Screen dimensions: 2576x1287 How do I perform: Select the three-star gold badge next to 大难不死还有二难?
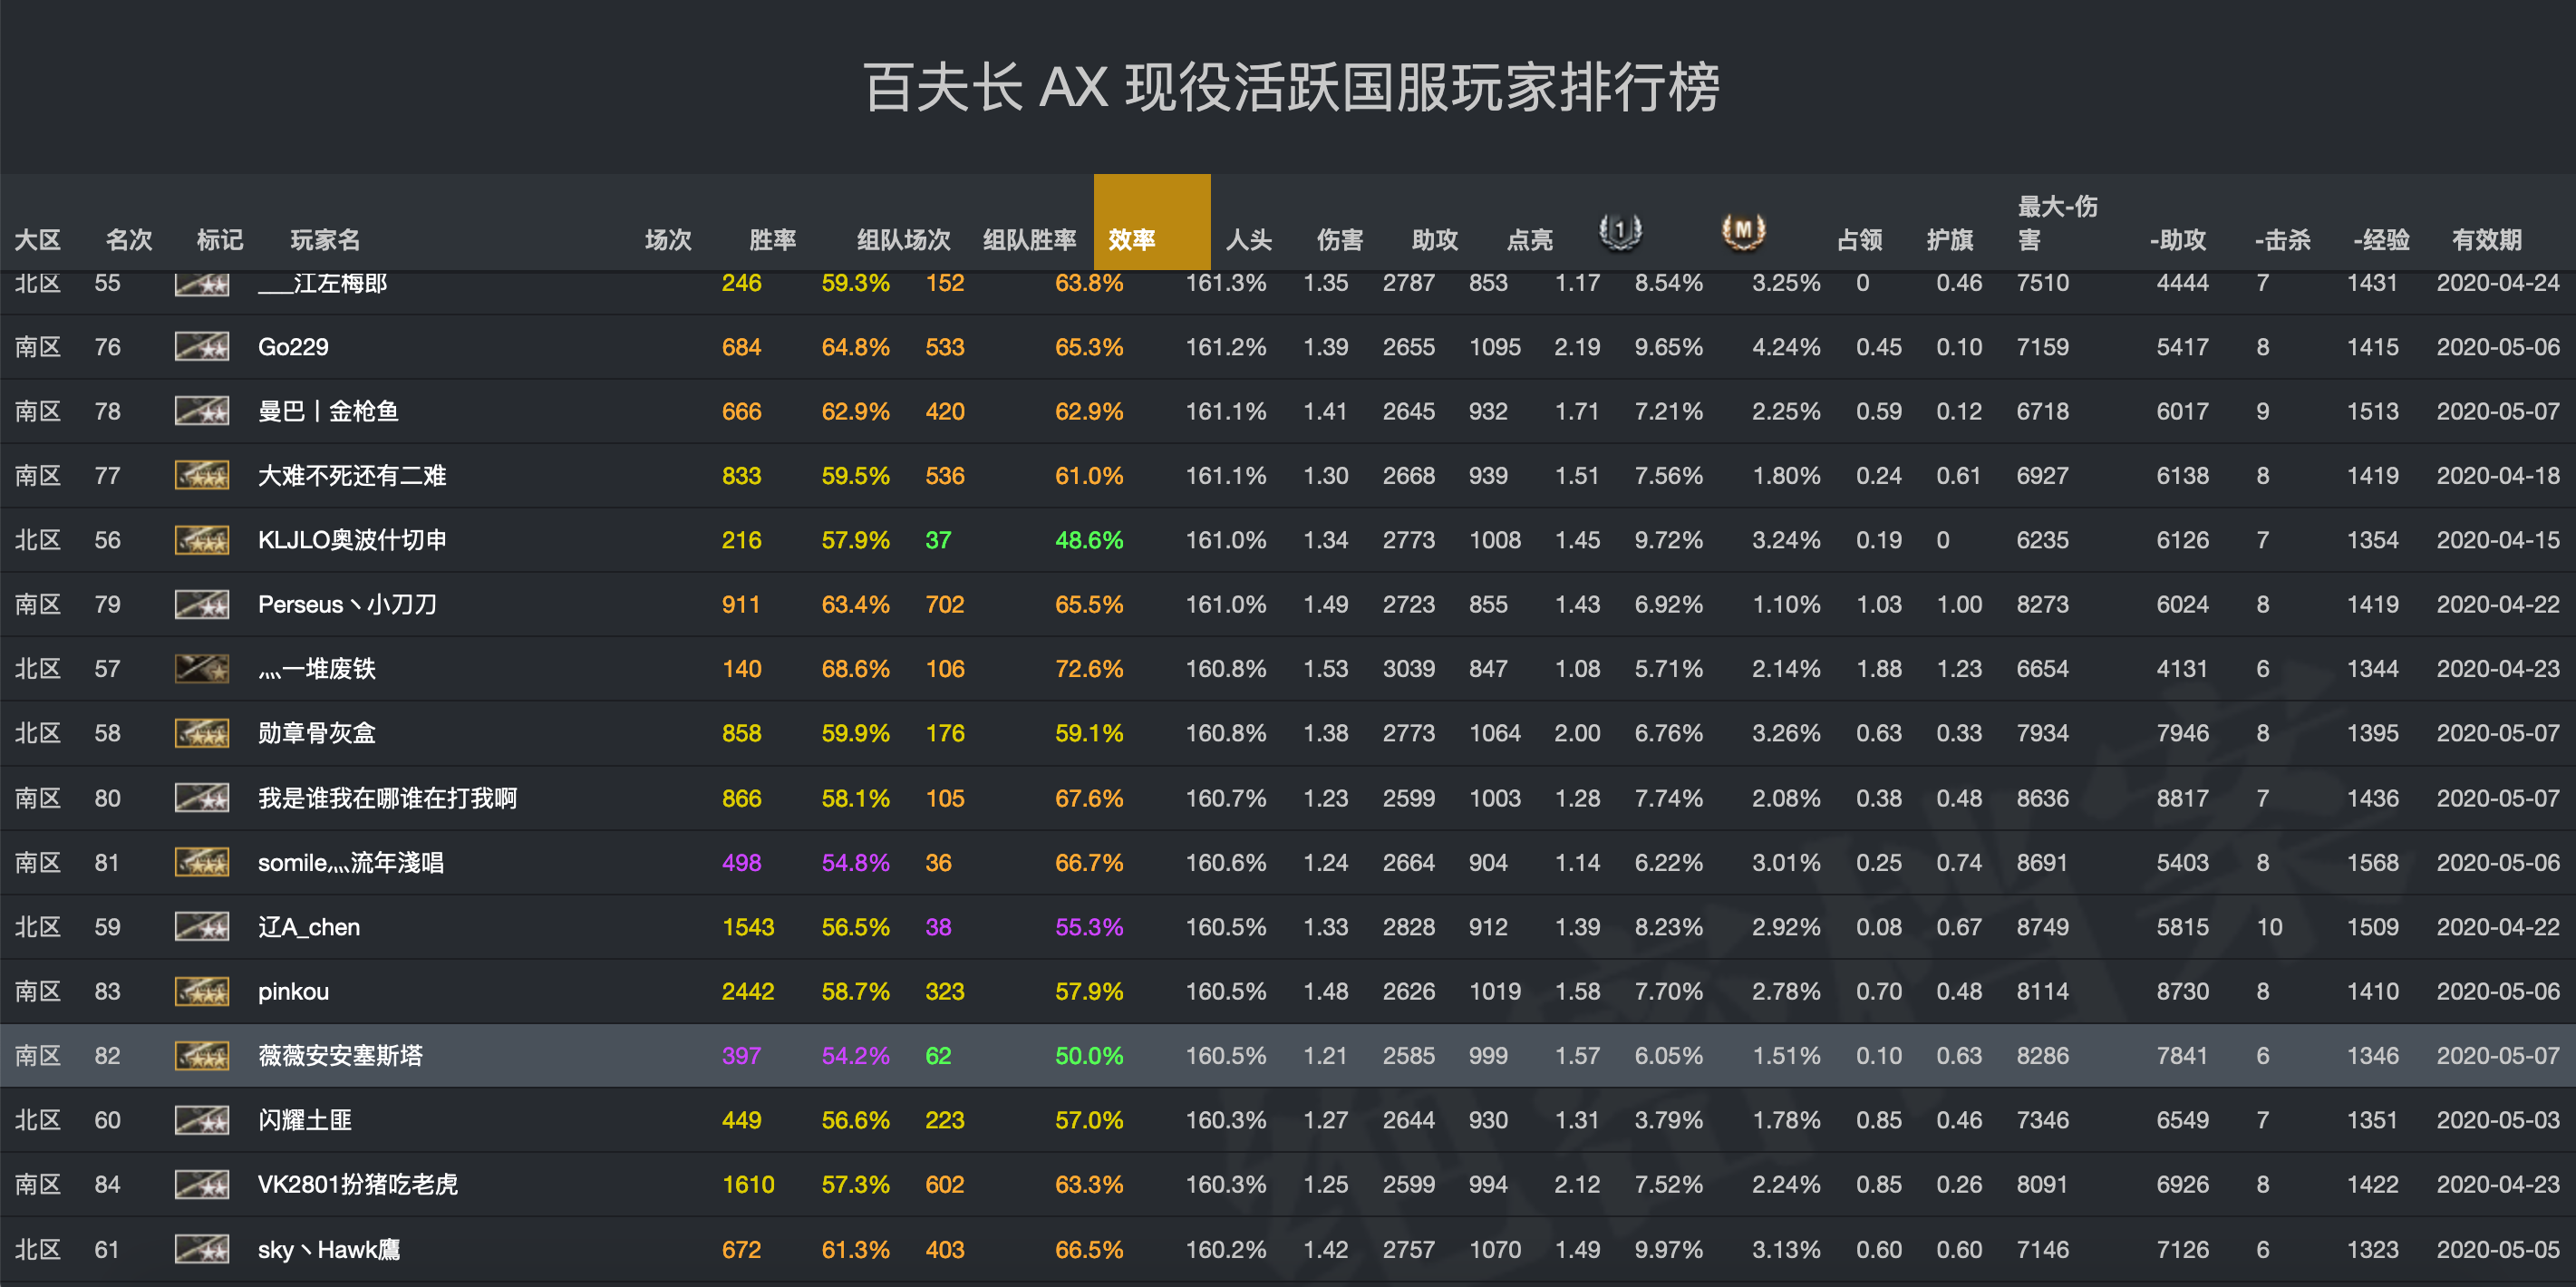point(201,475)
